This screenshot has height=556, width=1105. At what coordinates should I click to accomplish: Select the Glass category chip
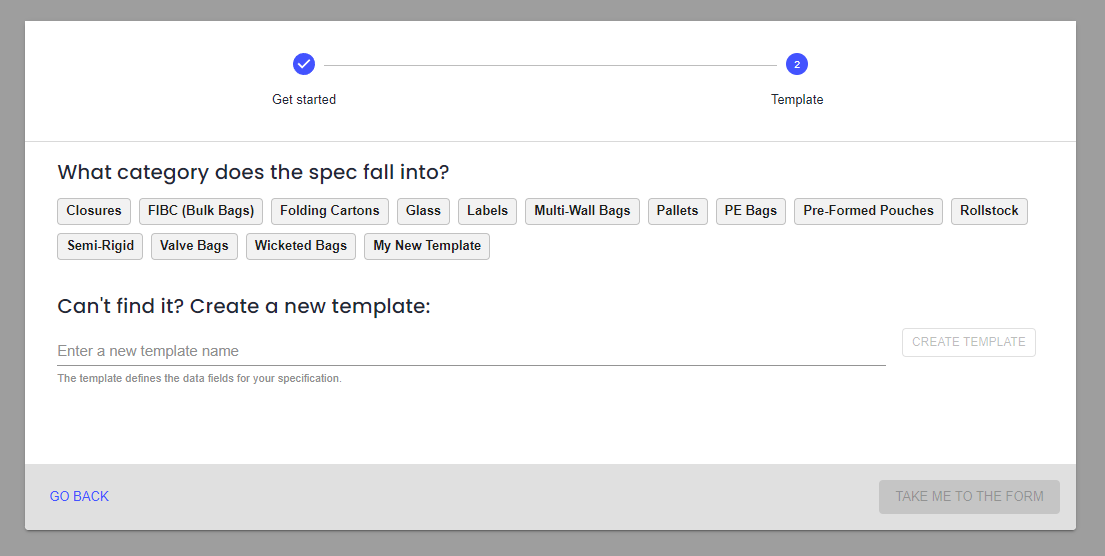coord(424,211)
